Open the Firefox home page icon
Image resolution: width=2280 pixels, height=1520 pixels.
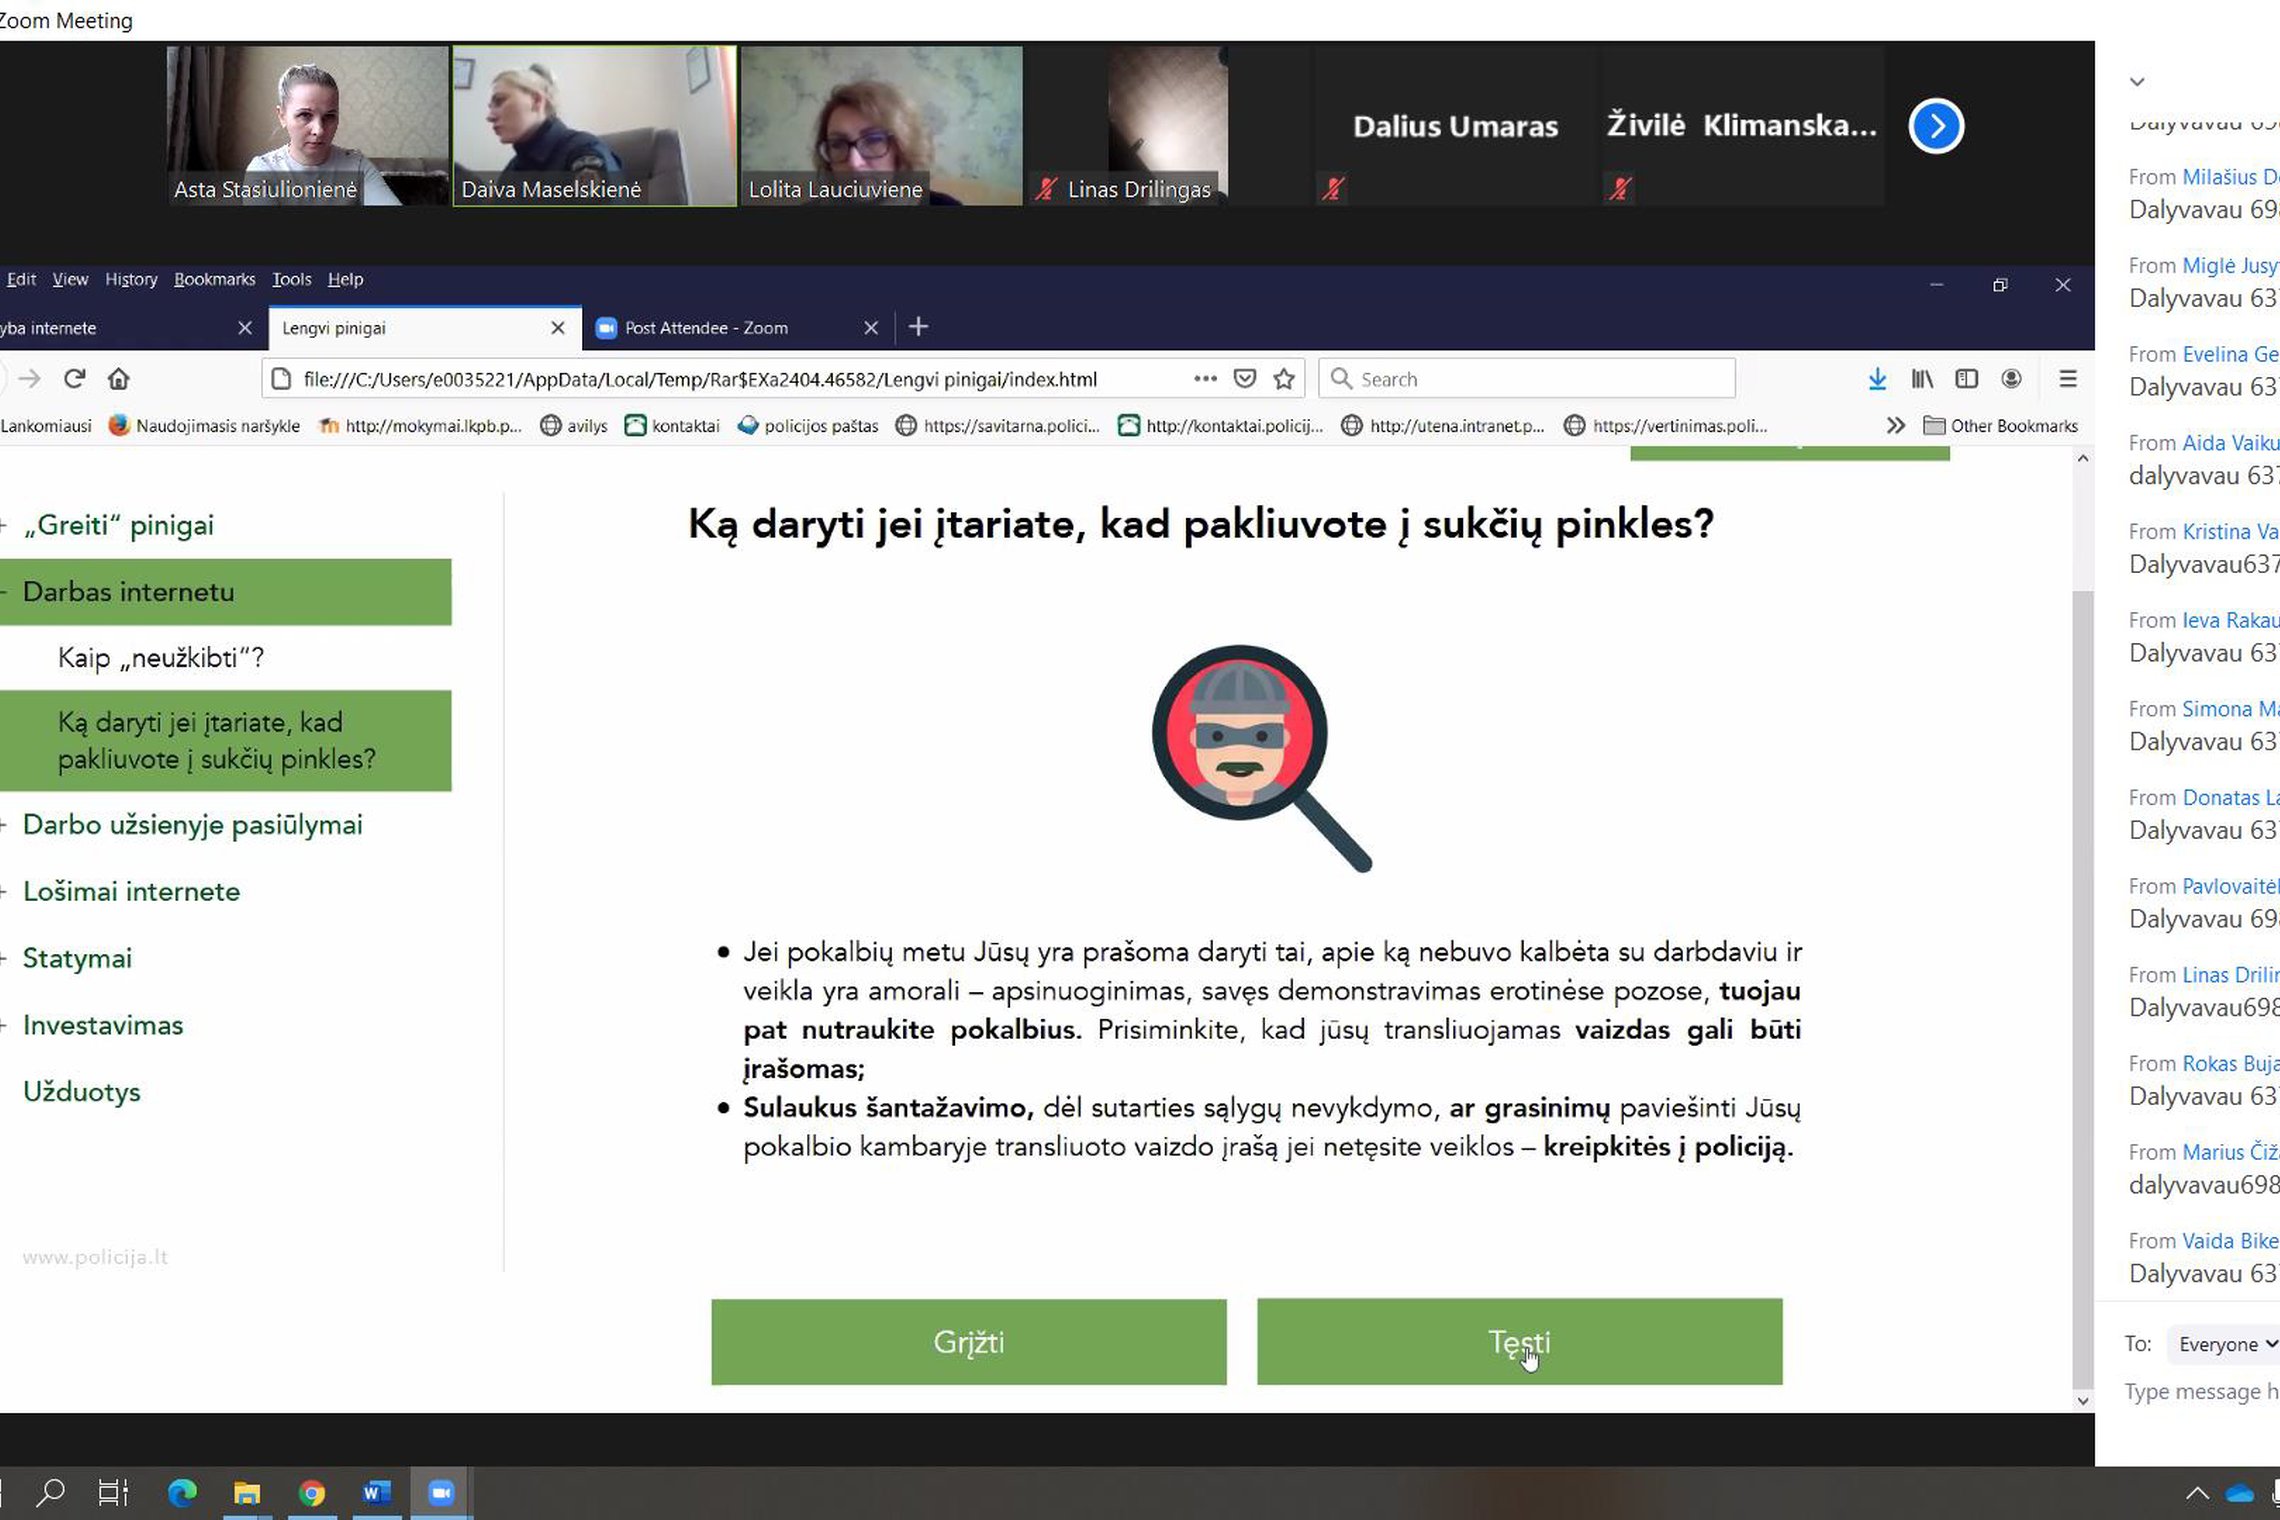[x=119, y=379]
